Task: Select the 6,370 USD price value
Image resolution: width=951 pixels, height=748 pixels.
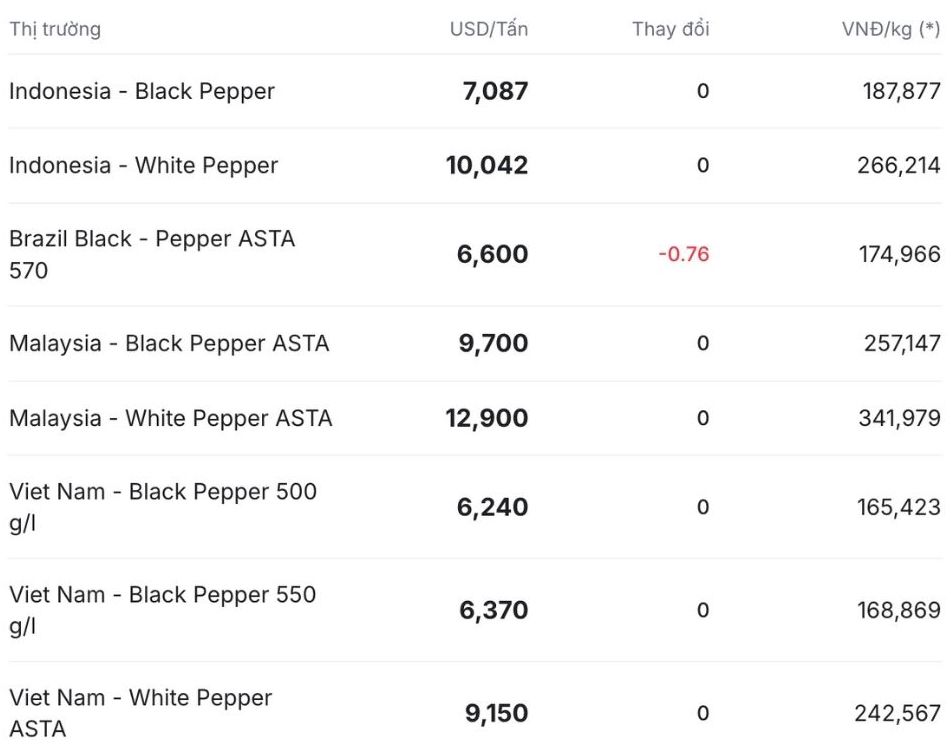Action: 494,610
